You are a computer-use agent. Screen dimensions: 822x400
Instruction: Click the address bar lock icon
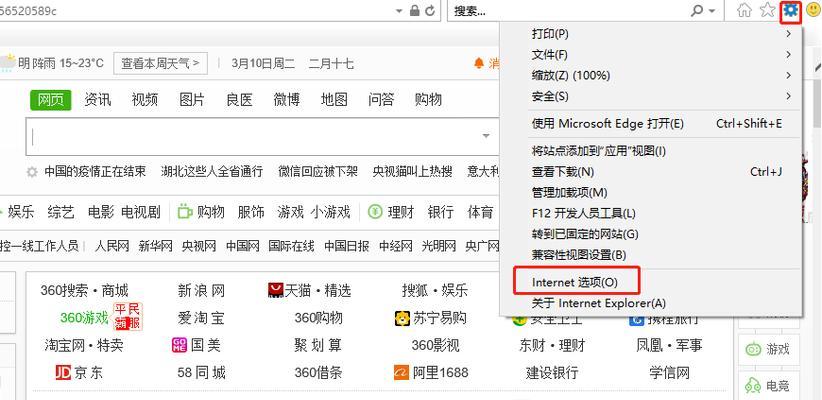click(x=415, y=10)
